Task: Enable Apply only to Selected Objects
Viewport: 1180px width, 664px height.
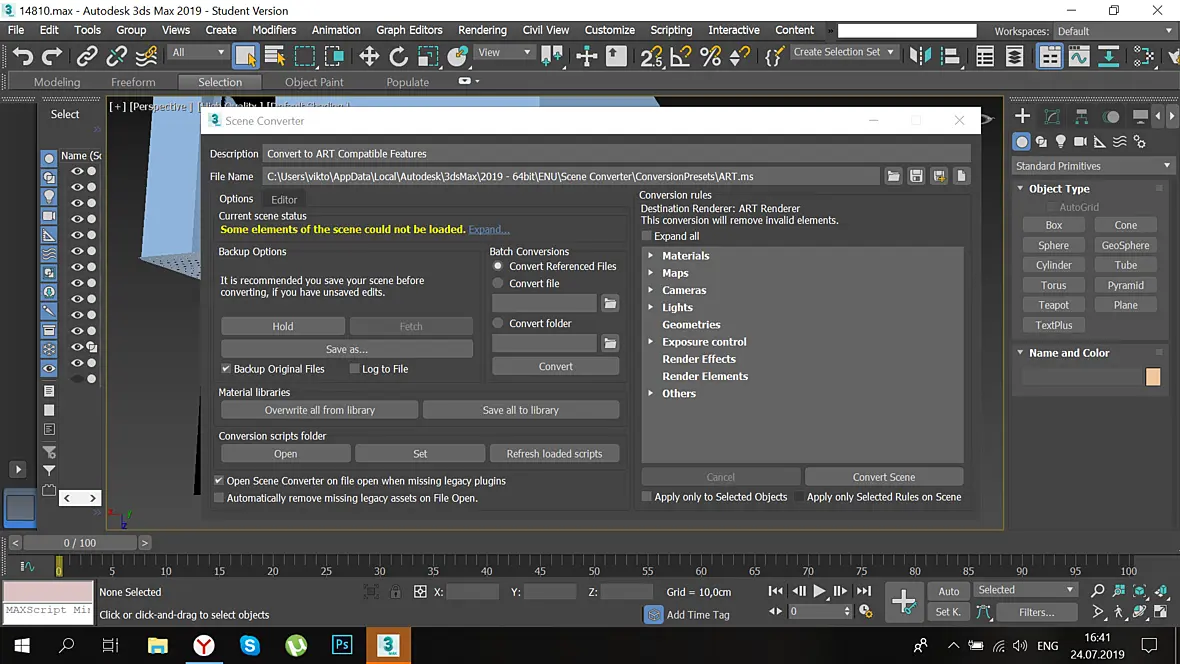Action: [646, 497]
